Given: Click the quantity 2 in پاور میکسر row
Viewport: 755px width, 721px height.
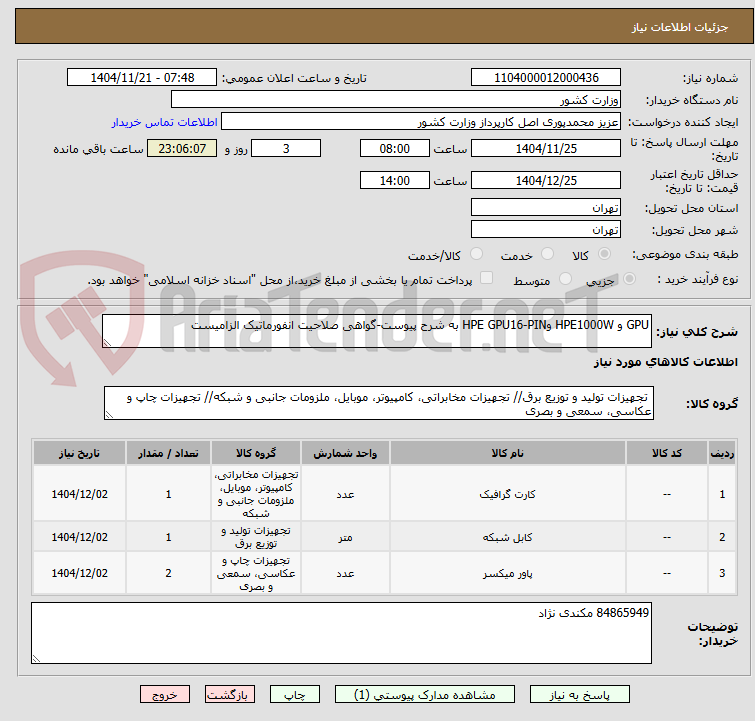Looking at the screenshot, I should (168, 573).
